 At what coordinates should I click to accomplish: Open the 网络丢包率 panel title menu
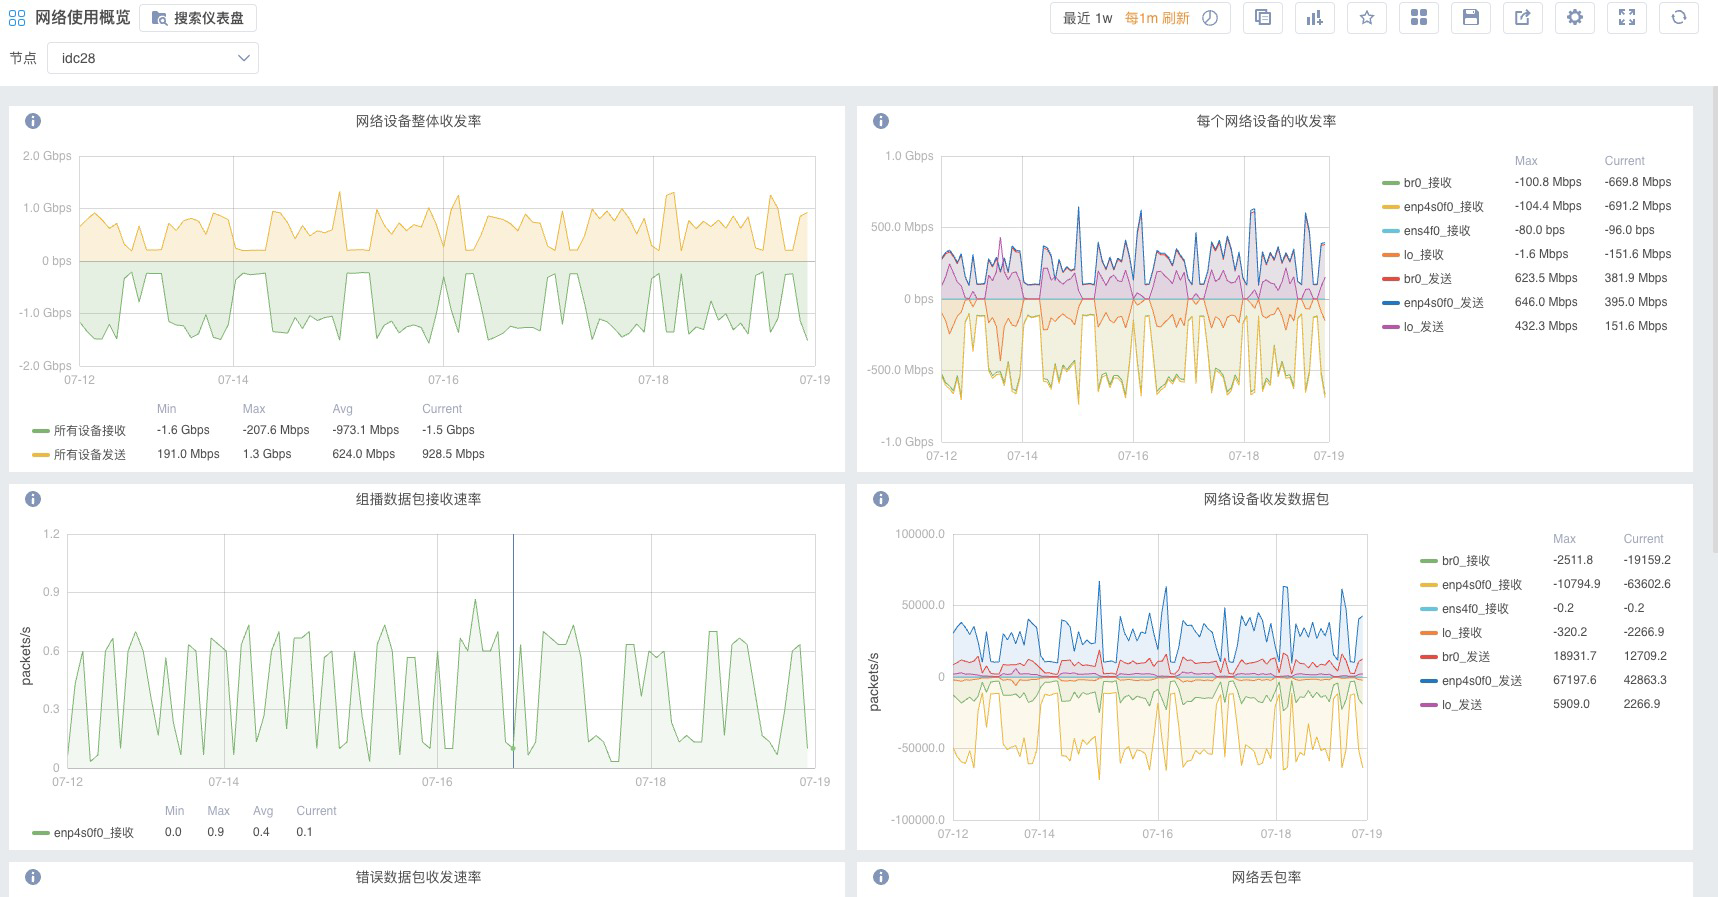[x=1266, y=877]
